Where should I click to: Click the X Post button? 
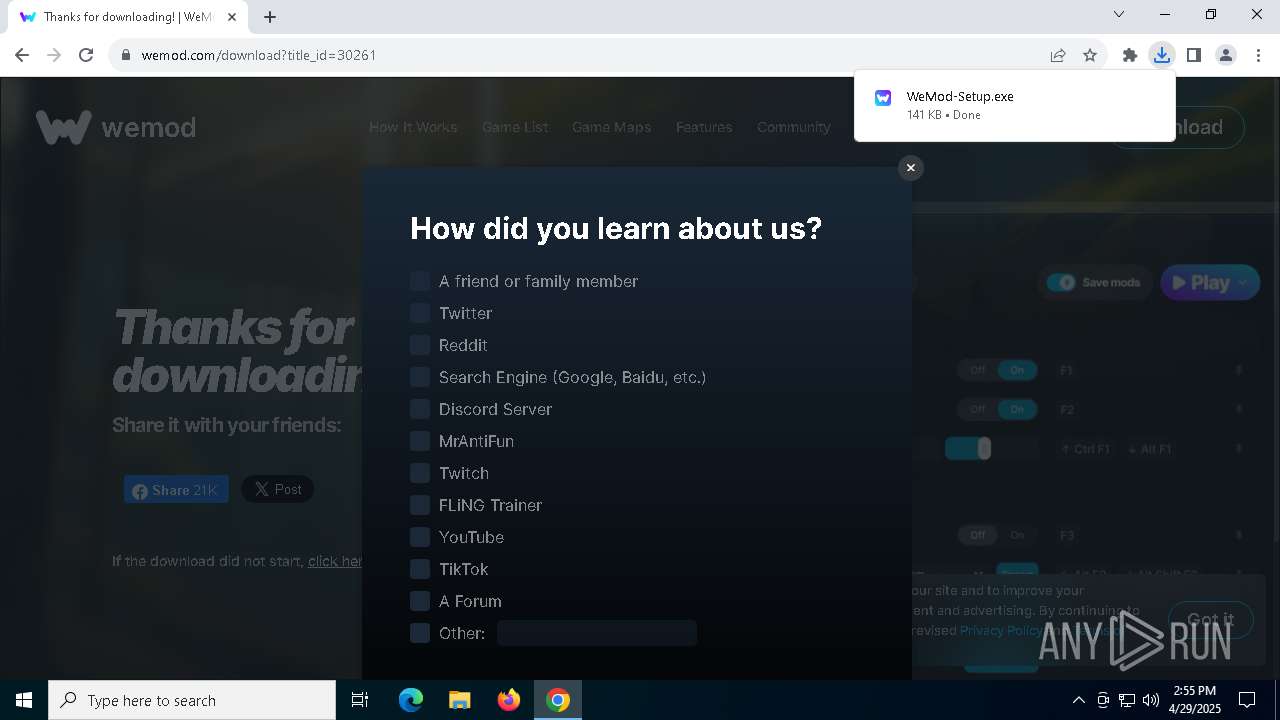coord(278,489)
